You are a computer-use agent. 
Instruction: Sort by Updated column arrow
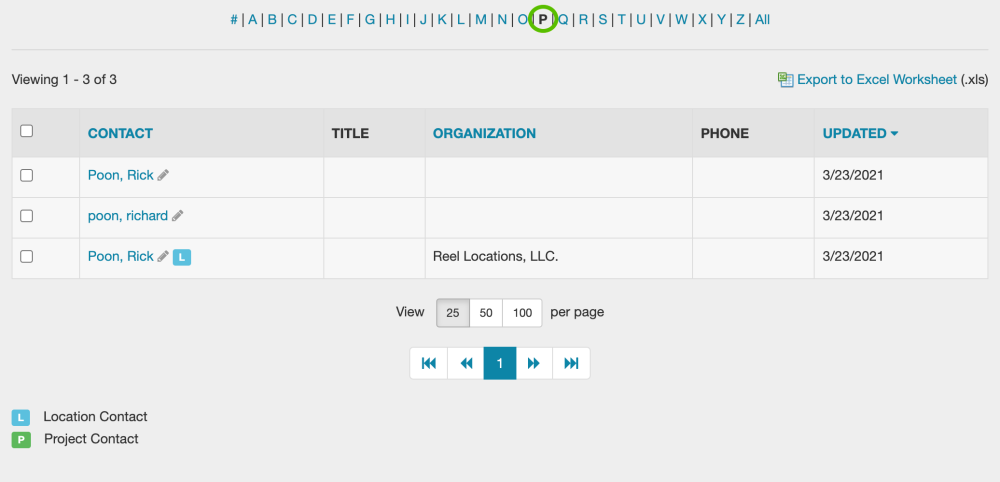894,134
